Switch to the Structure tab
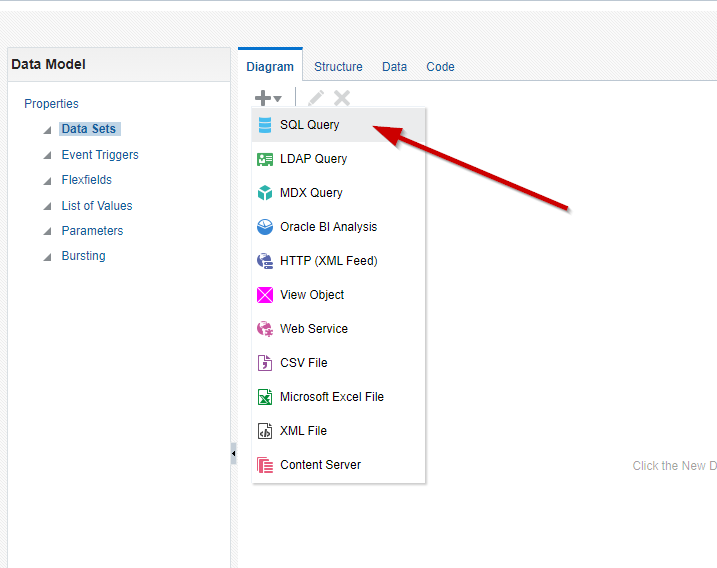The image size is (717, 568). click(x=338, y=67)
